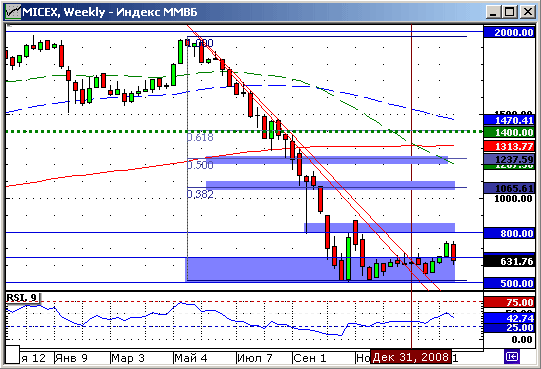Viewport: 541px width, 369px height.
Task: Select the RSI 25.00 level label
Action: (509, 327)
